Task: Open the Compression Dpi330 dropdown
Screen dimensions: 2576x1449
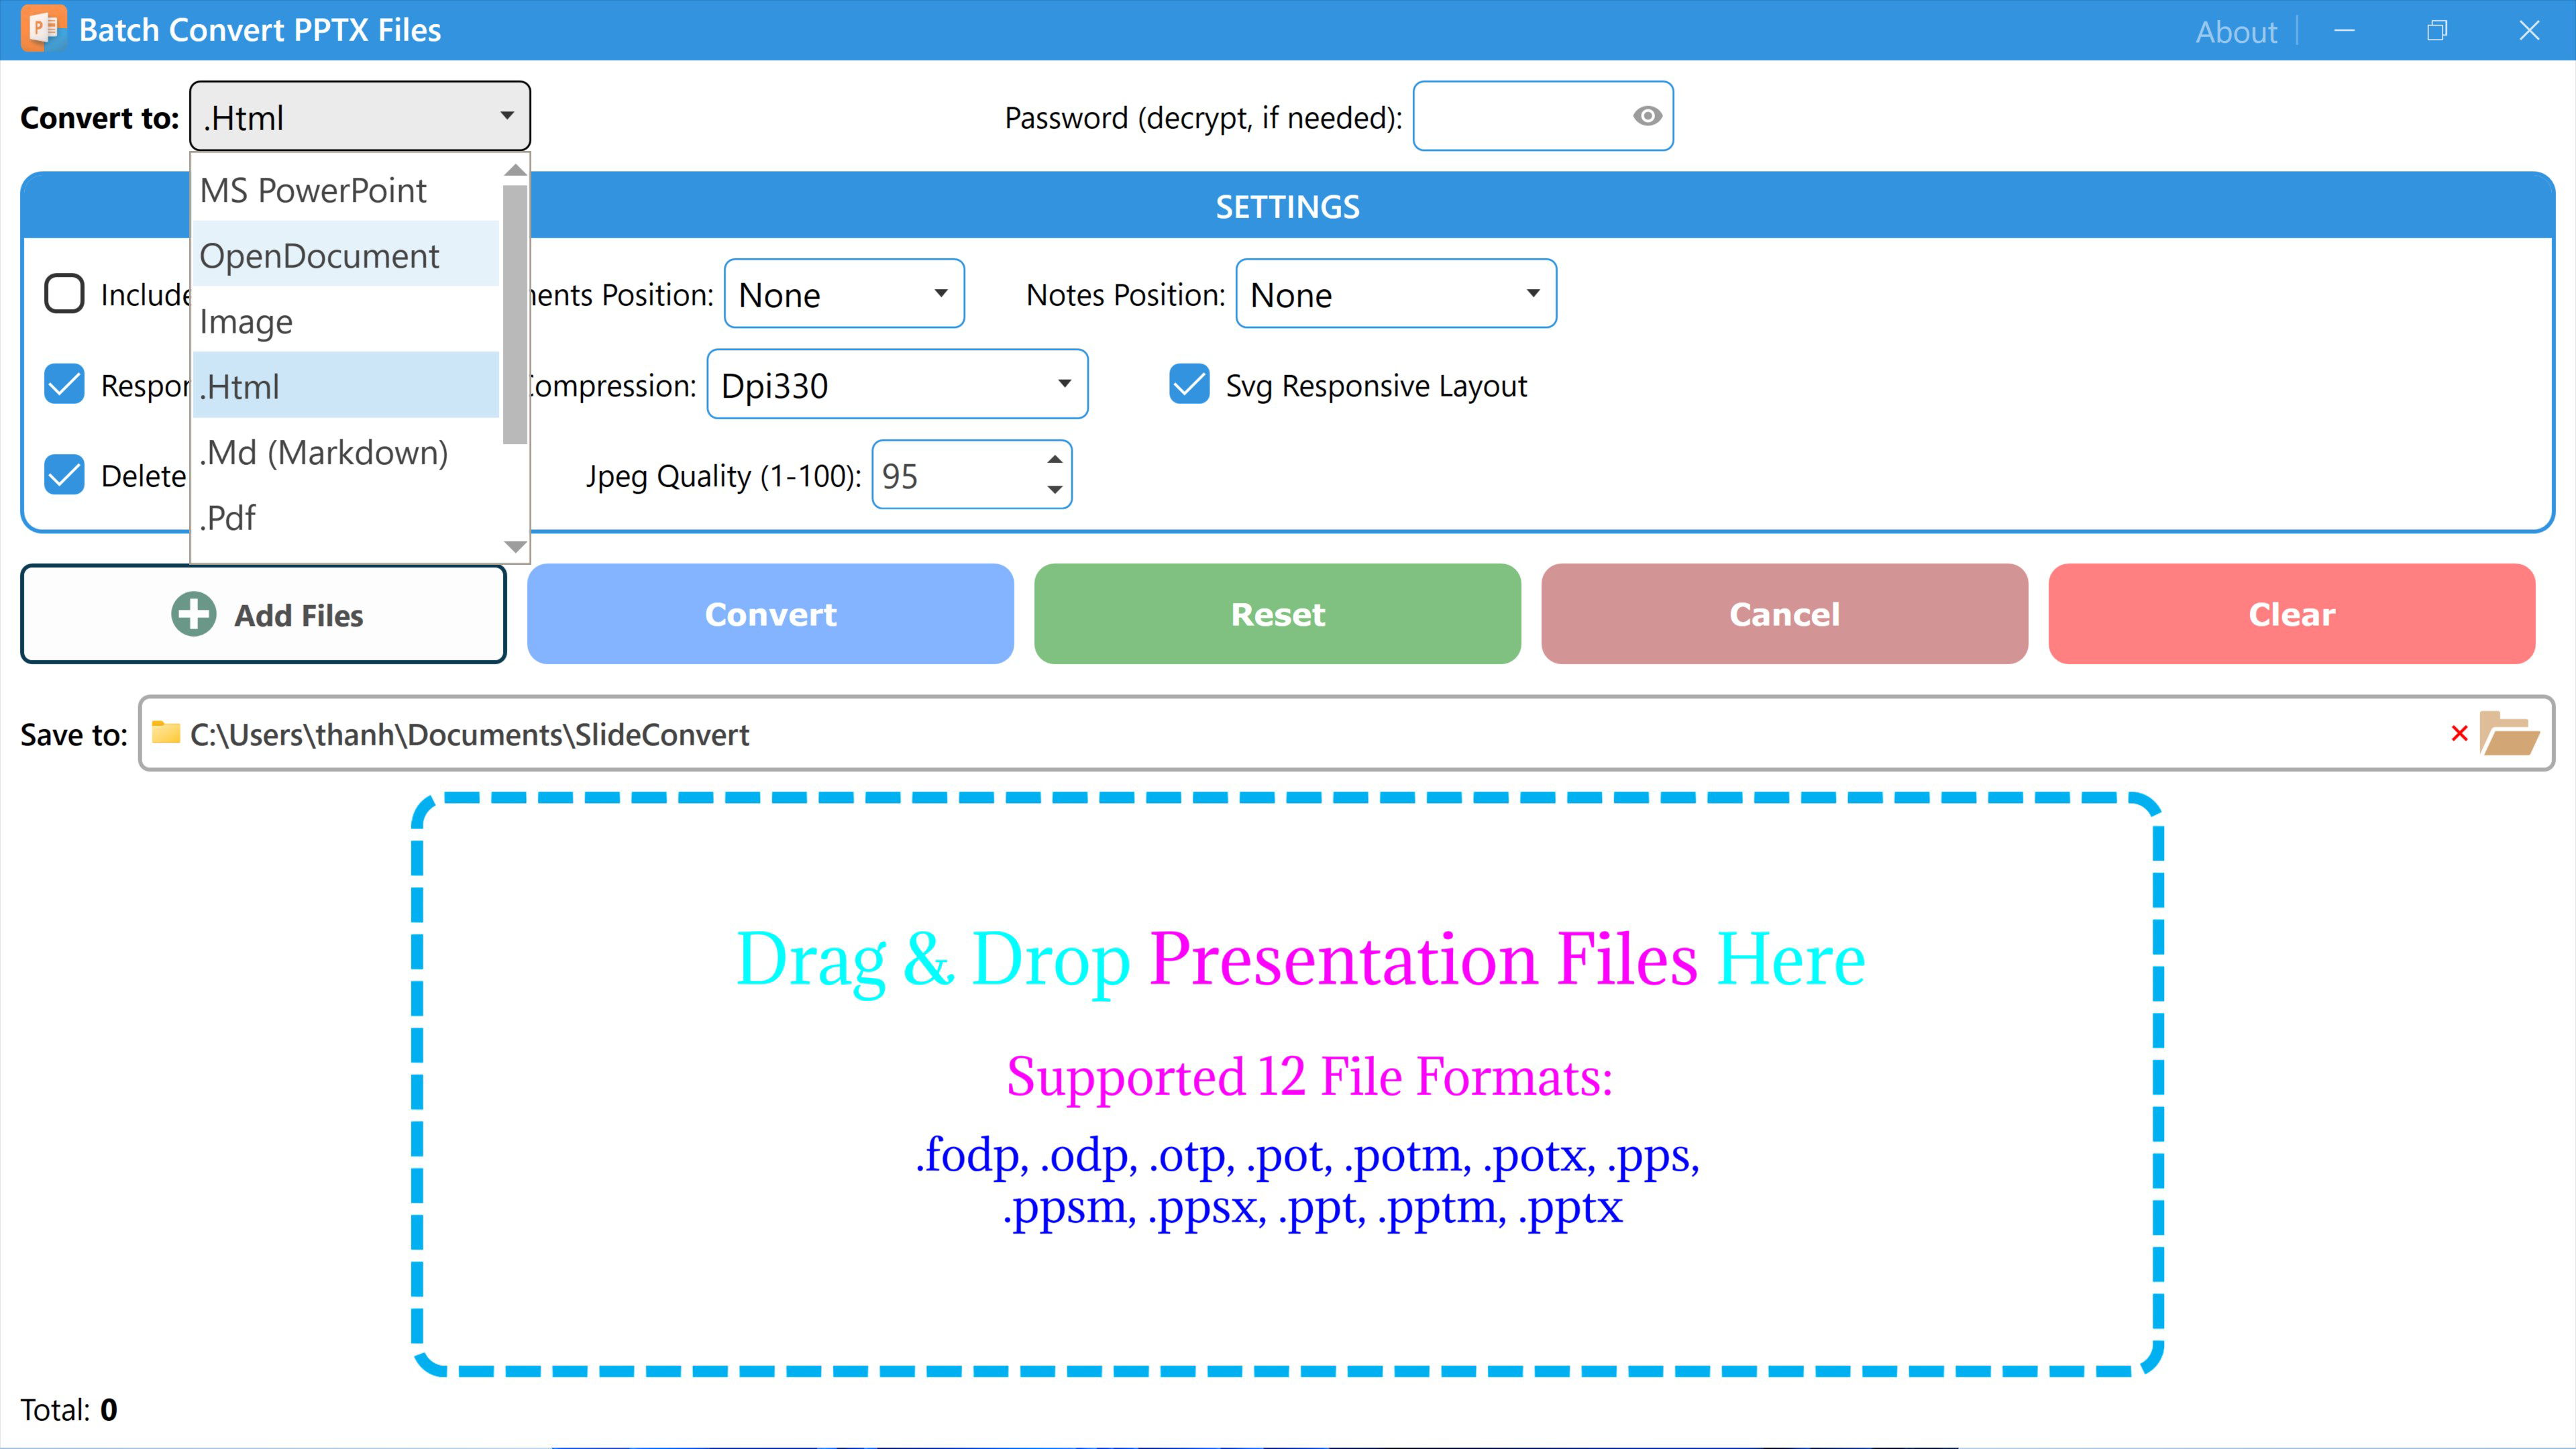Action: (897, 384)
